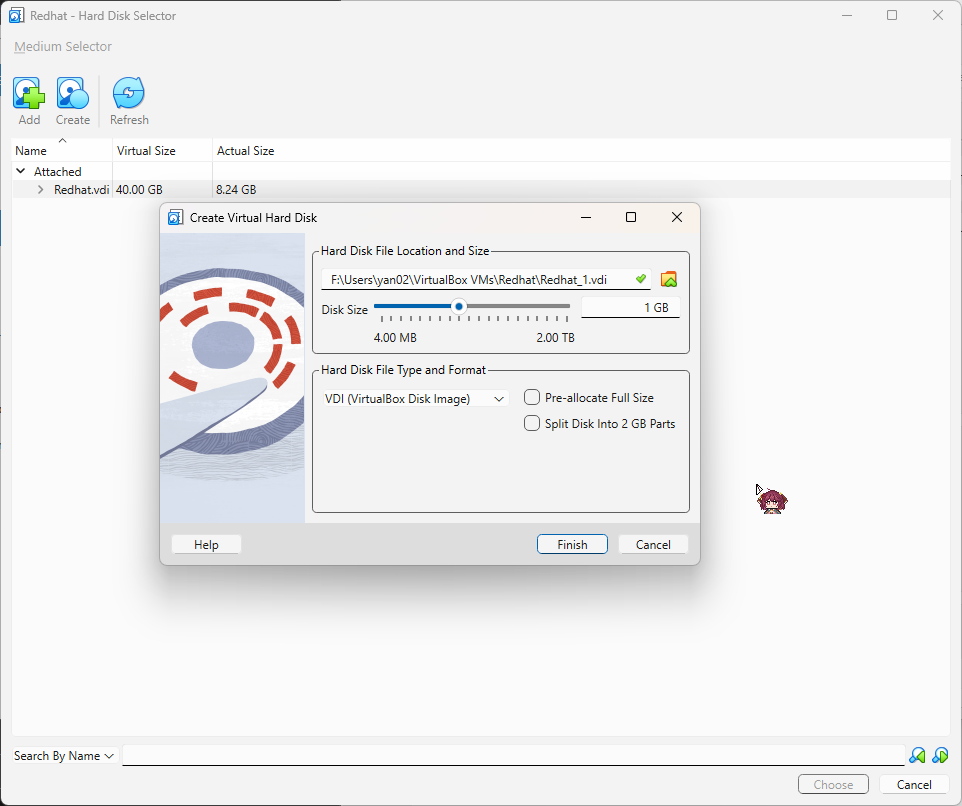Click inside the search field at the bottom

(x=500, y=755)
